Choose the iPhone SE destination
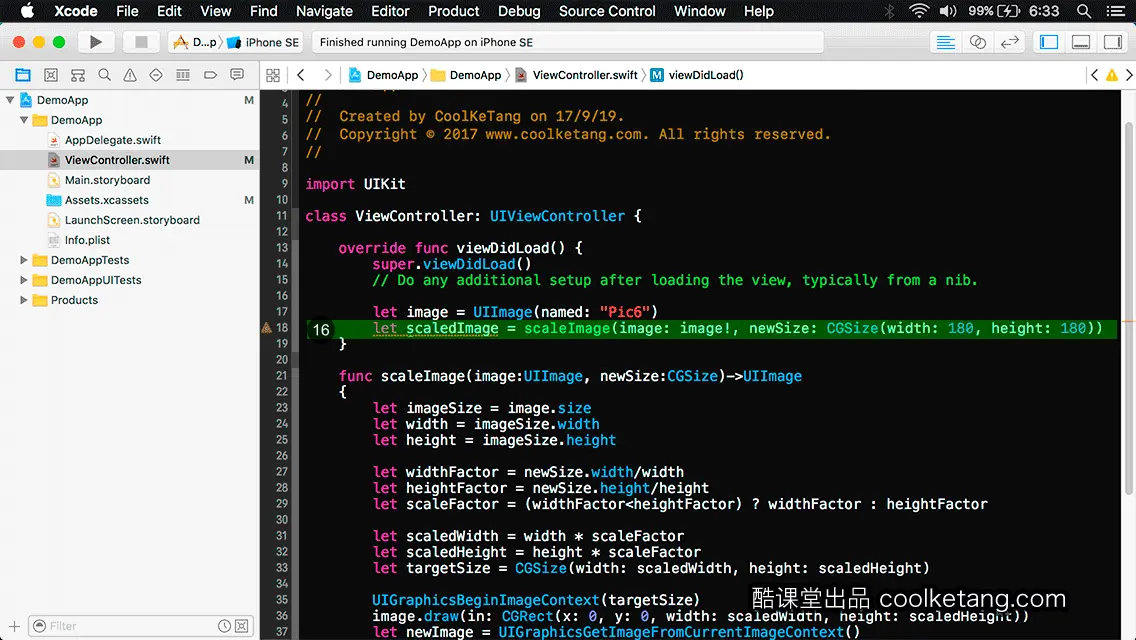Image resolution: width=1136 pixels, height=640 pixels. (x=264, y=42)
